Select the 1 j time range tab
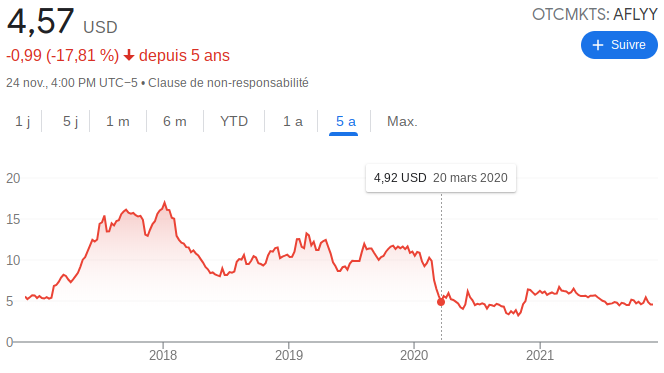The width and height of the screenshot is (664, 373). 22,122
